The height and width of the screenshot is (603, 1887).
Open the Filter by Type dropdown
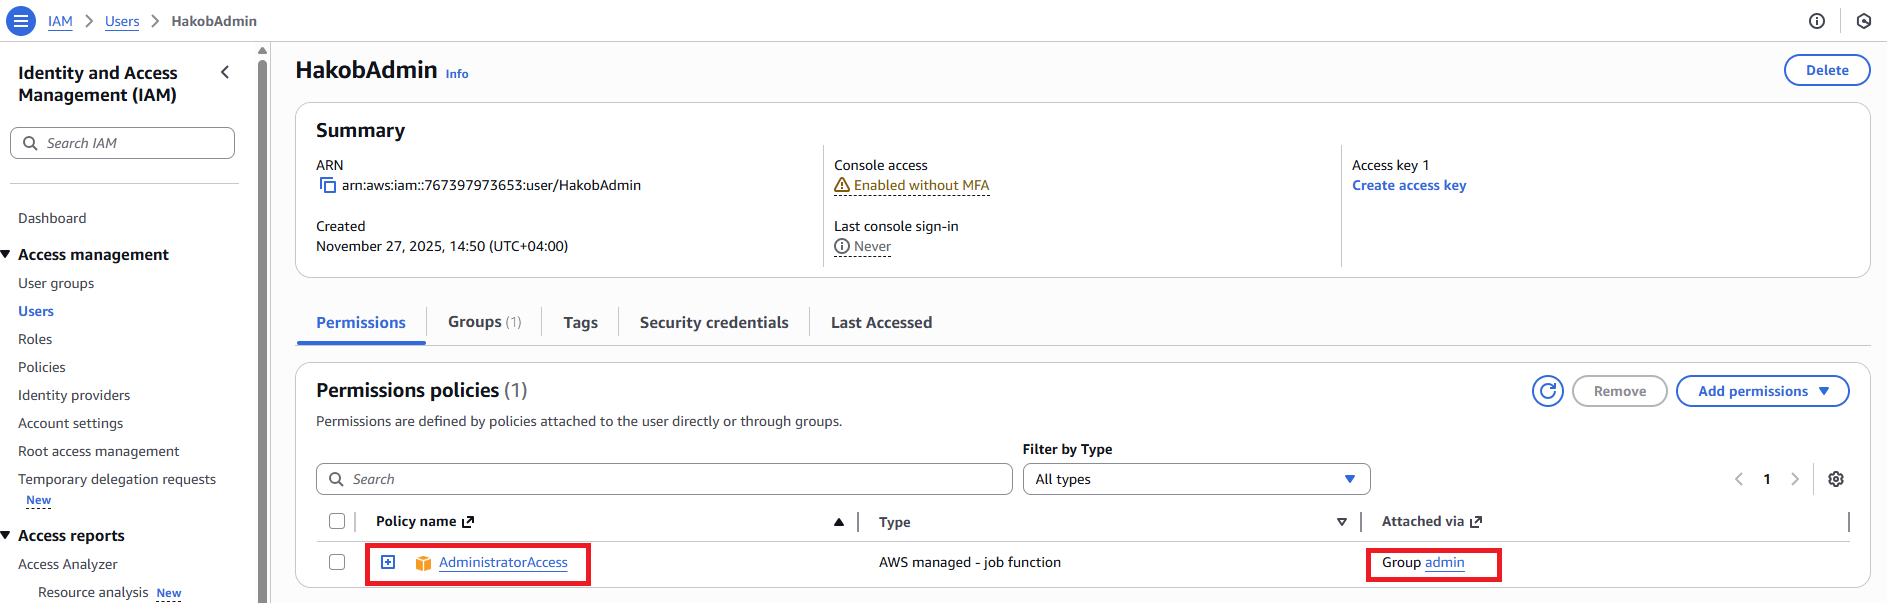1195,479
